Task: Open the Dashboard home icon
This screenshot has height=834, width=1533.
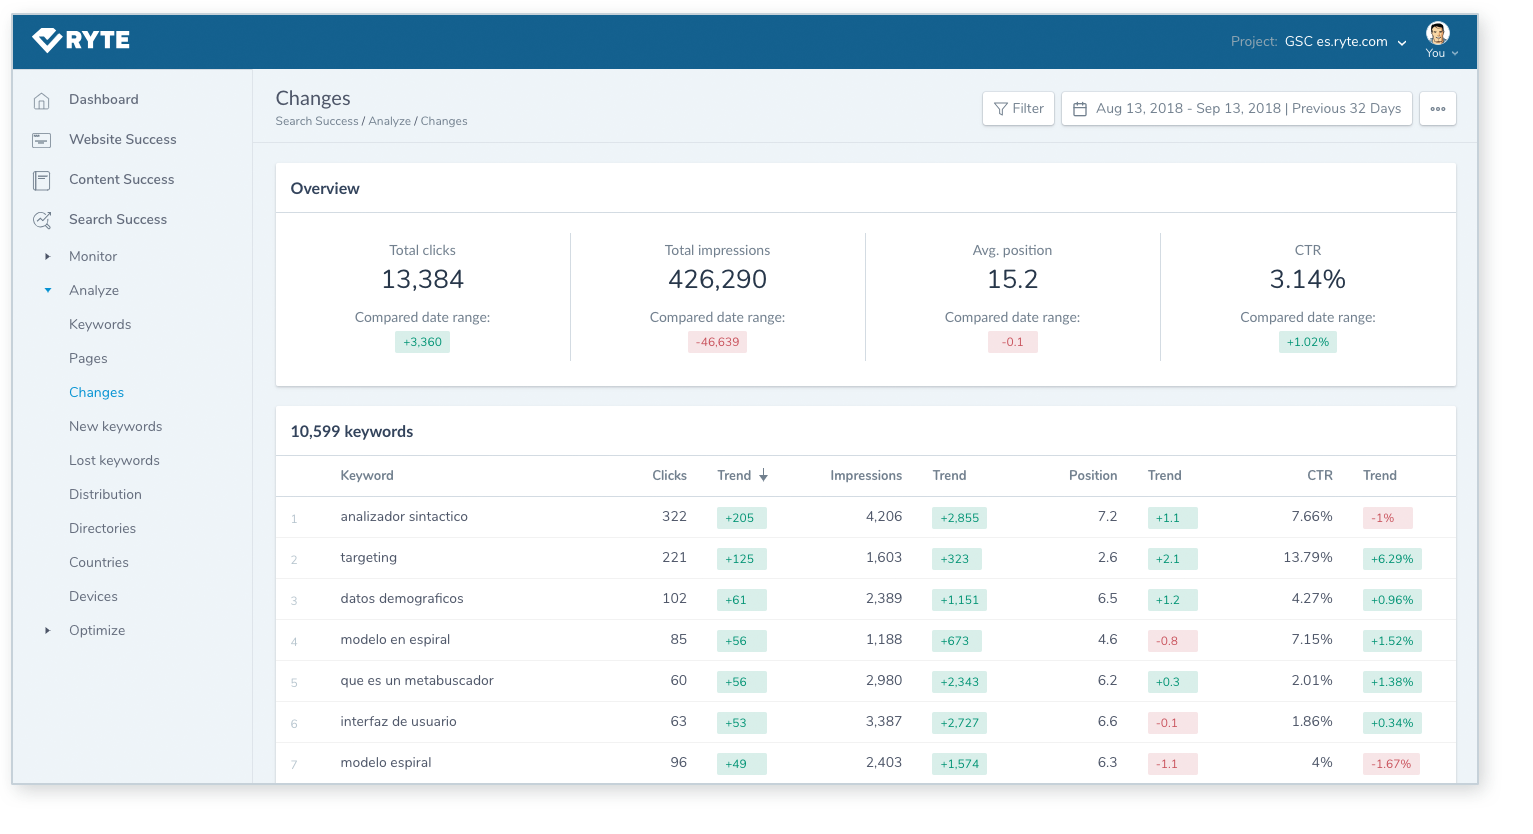Action: click(42, 100)
